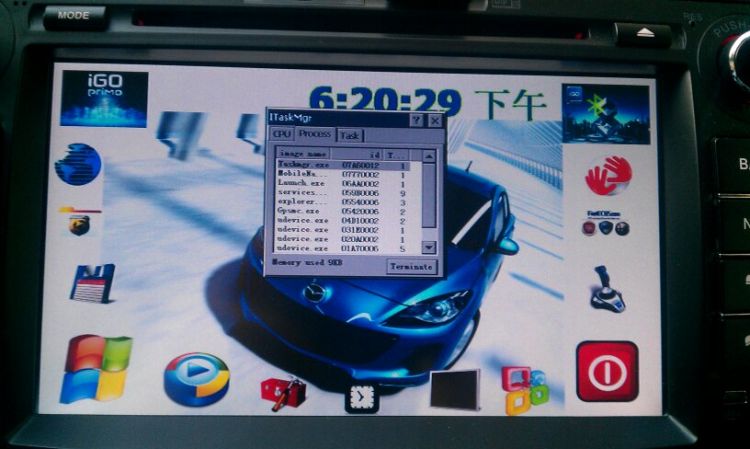Image resolution: width=750 pixels, height=449 pixels.
Task: Switch to the Task tab
Action: (x=350, y=136)
